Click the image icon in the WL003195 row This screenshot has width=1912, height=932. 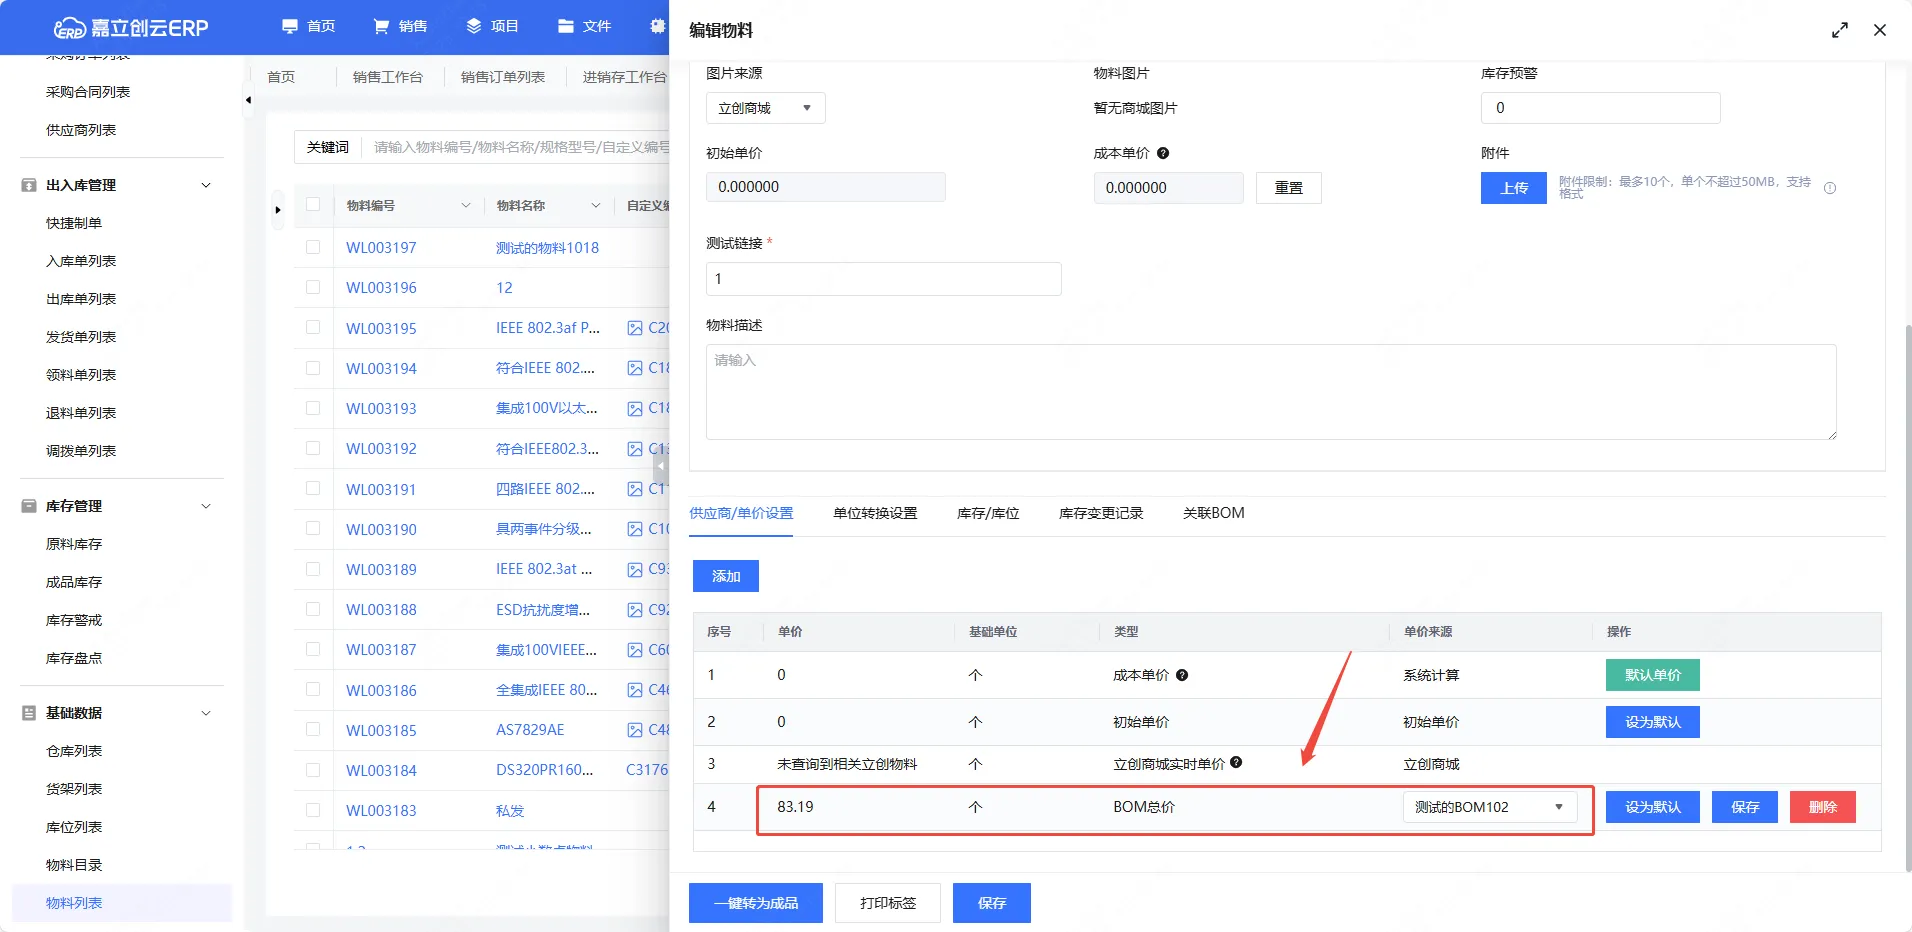coord(635,328)
